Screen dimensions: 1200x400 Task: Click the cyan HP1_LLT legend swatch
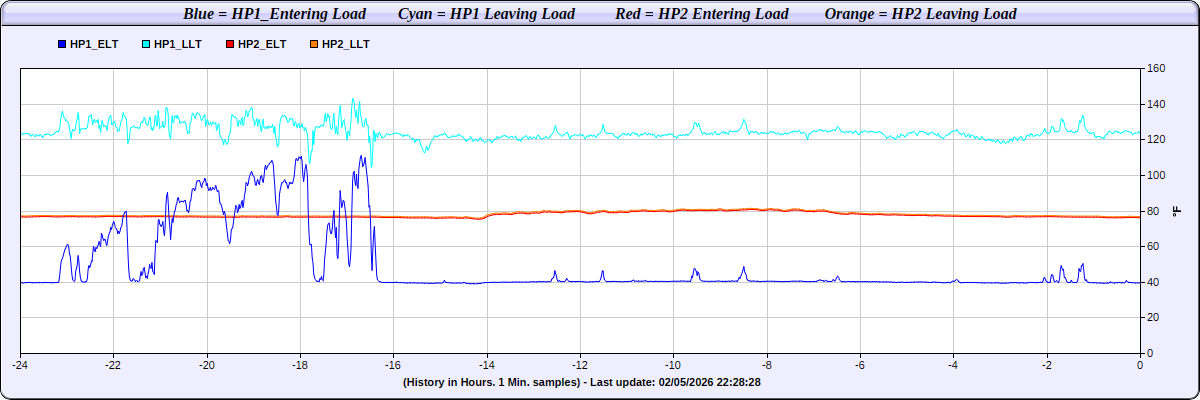click(147, 45)
